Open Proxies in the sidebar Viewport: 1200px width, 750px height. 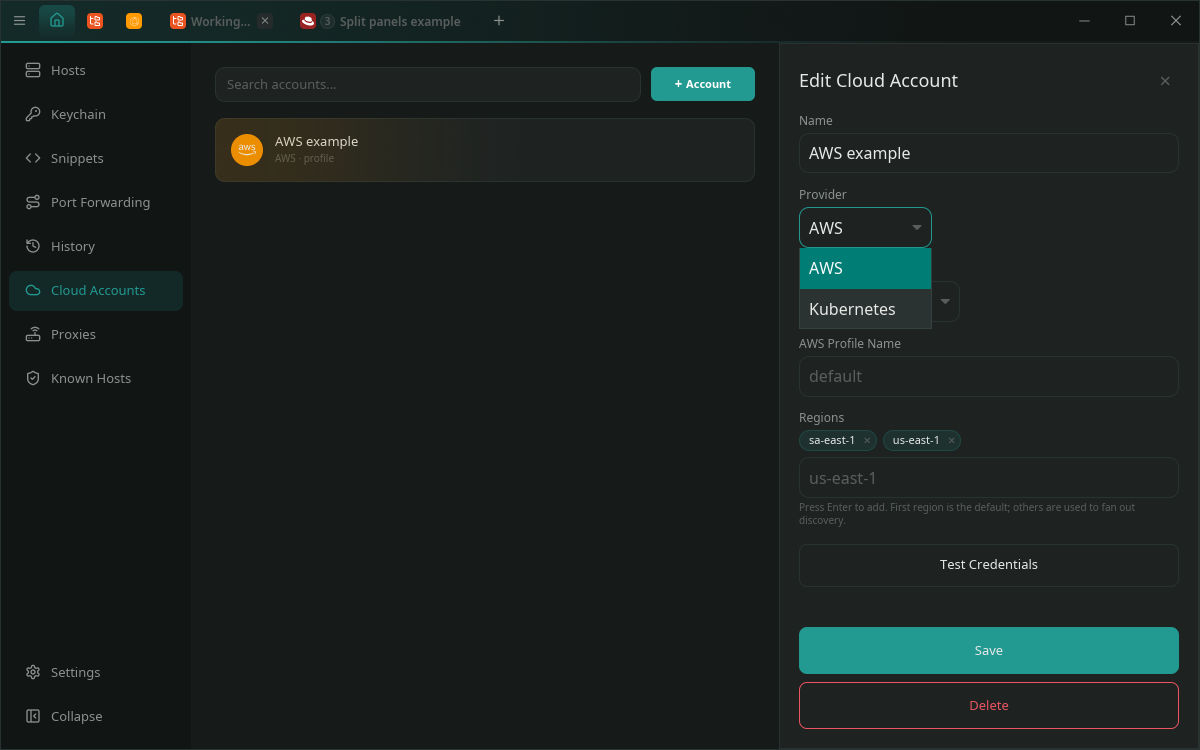96,334
